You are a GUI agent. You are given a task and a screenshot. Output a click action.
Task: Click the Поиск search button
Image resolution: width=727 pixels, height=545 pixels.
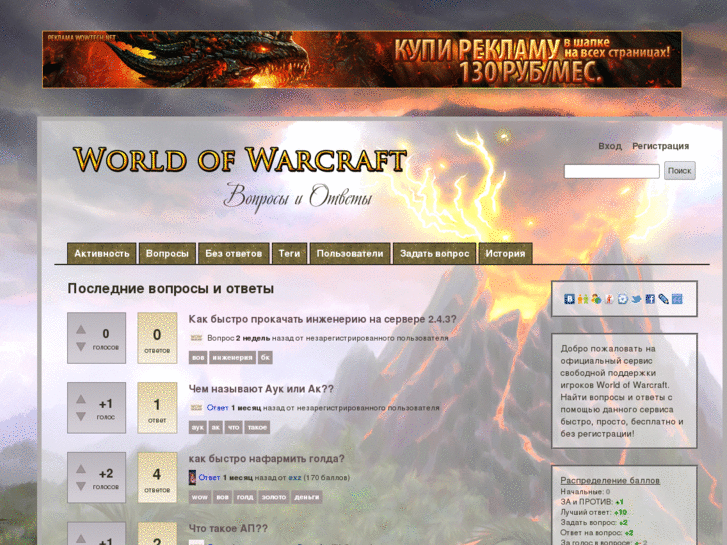679,171
